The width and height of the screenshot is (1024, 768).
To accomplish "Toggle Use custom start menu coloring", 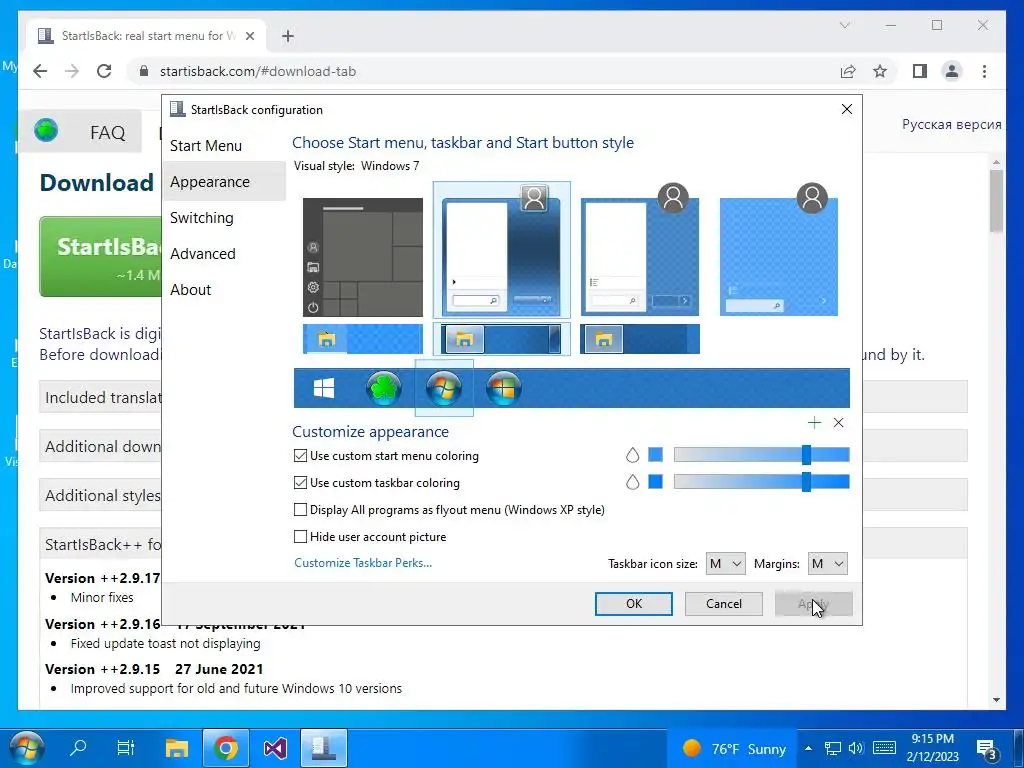I will (x=387, y=456).
